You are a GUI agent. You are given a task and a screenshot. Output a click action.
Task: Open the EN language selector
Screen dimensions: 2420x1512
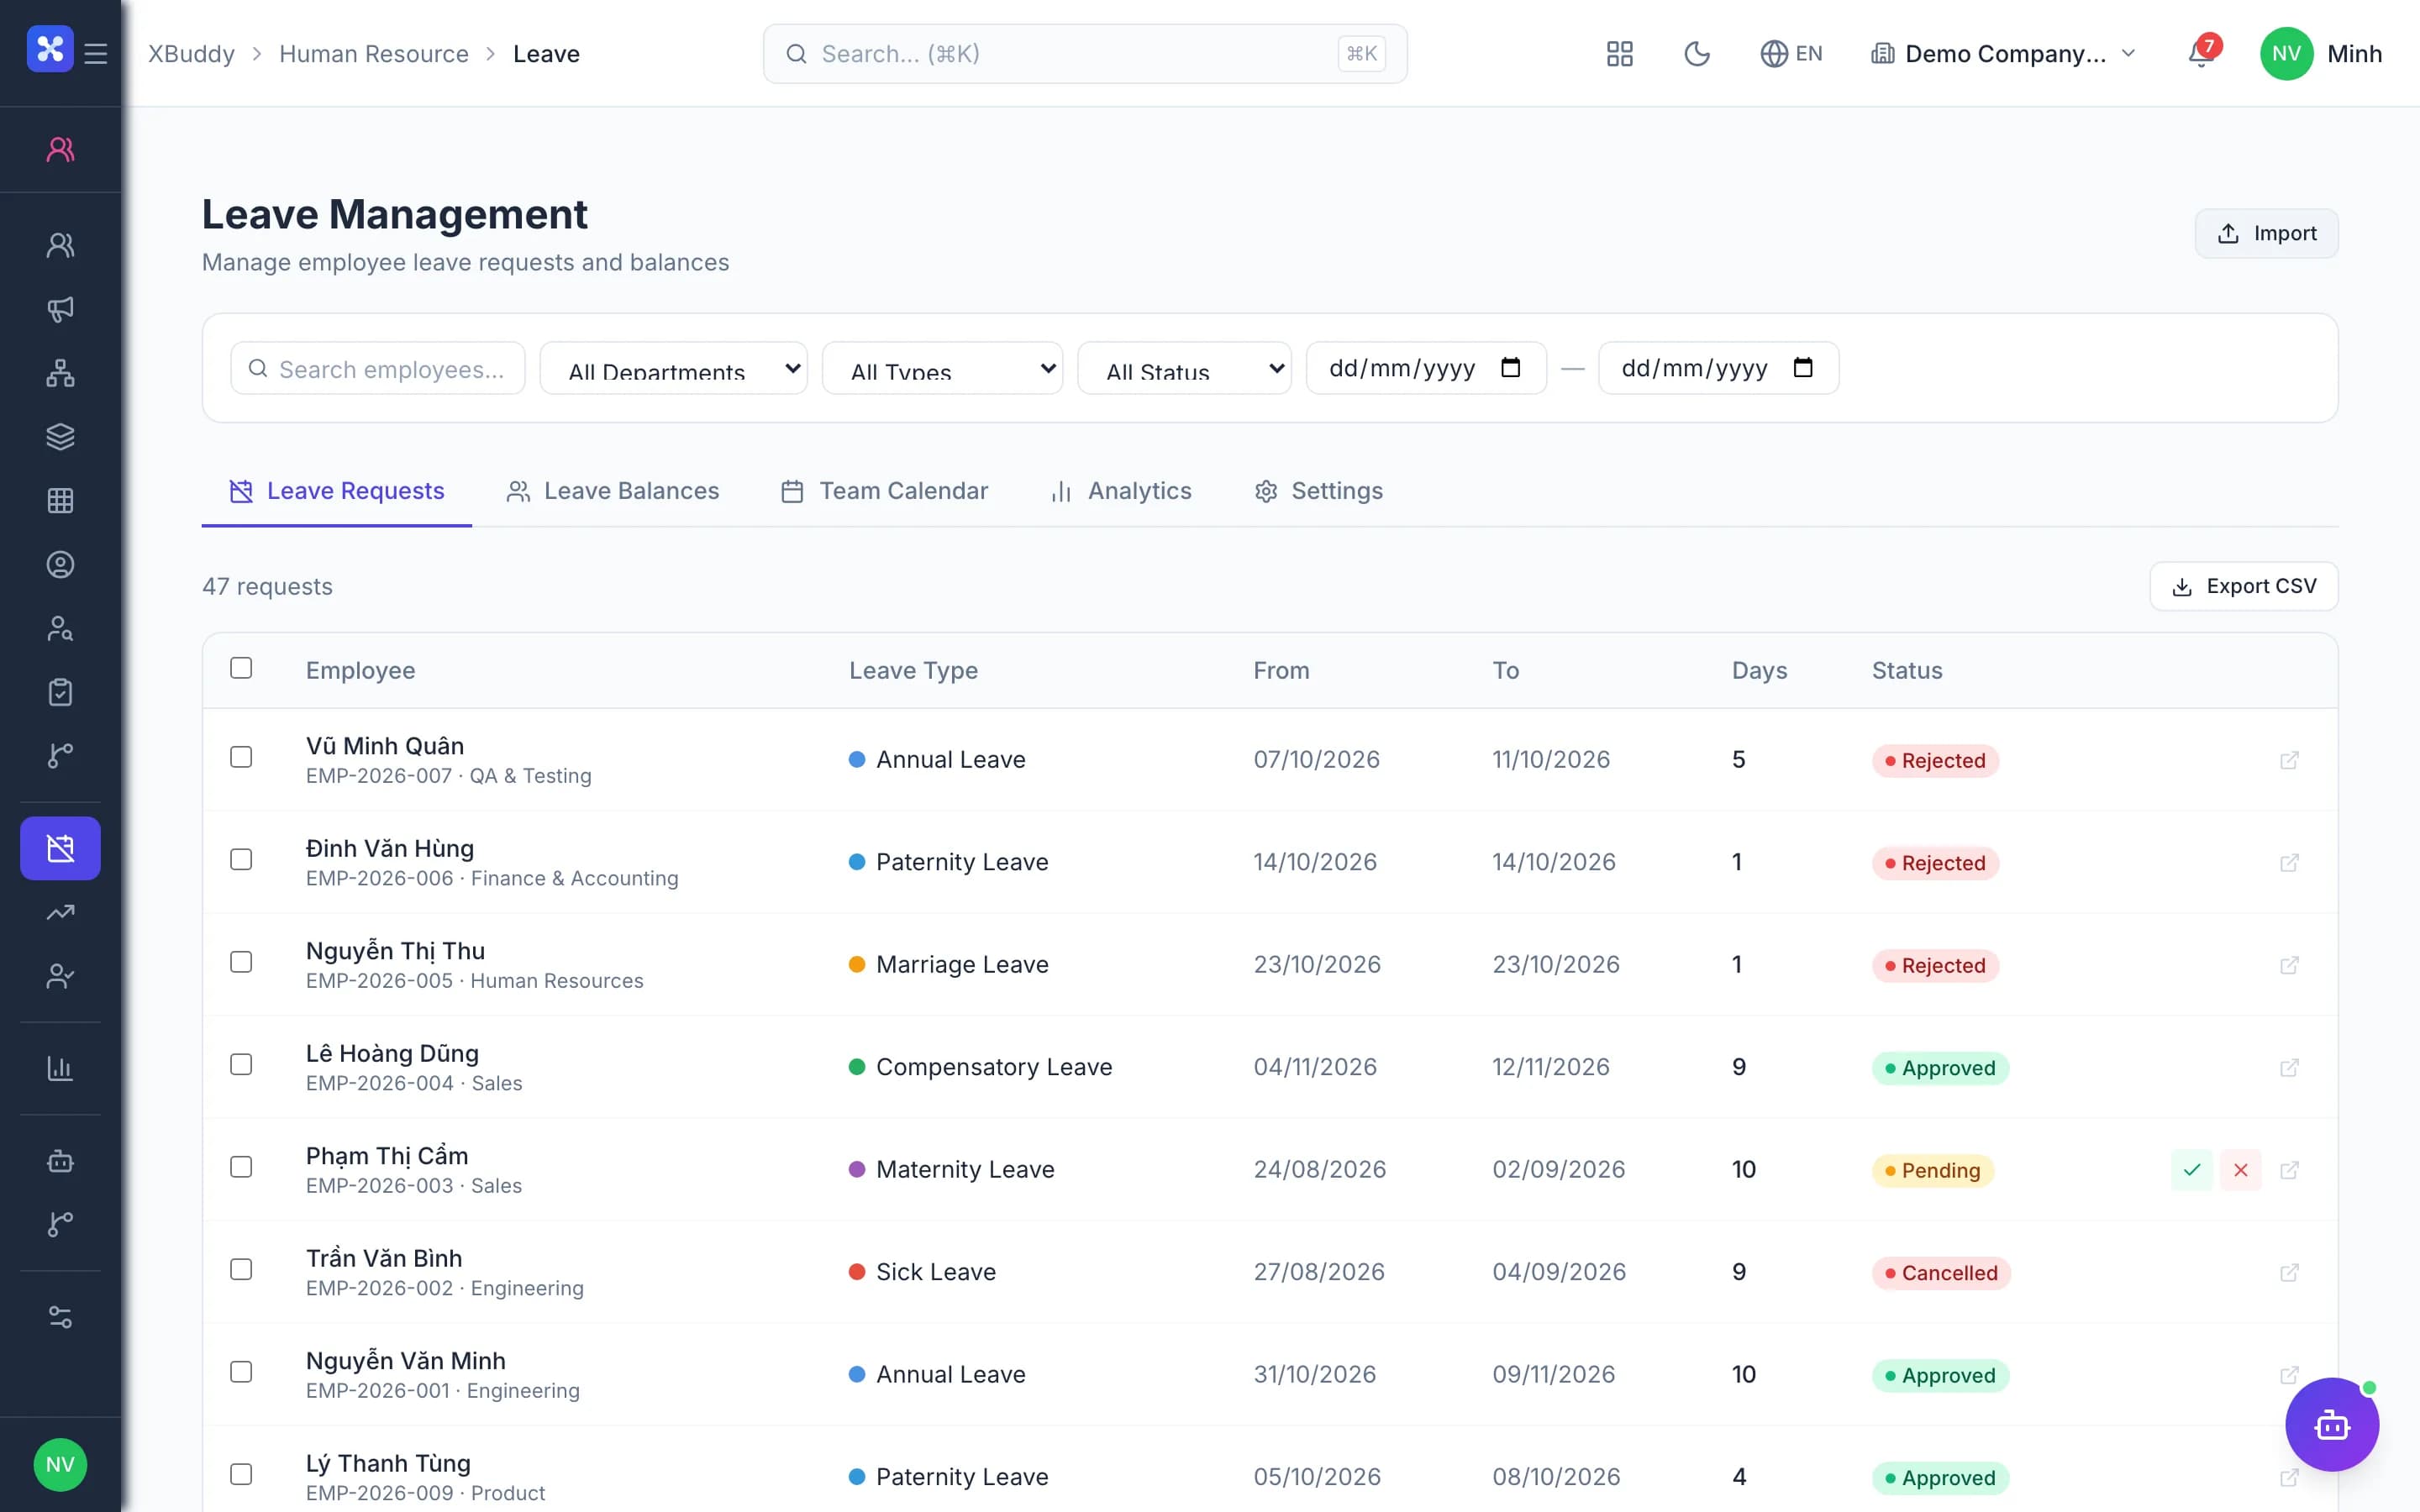pyautogui.click(x=1791, y=54)
